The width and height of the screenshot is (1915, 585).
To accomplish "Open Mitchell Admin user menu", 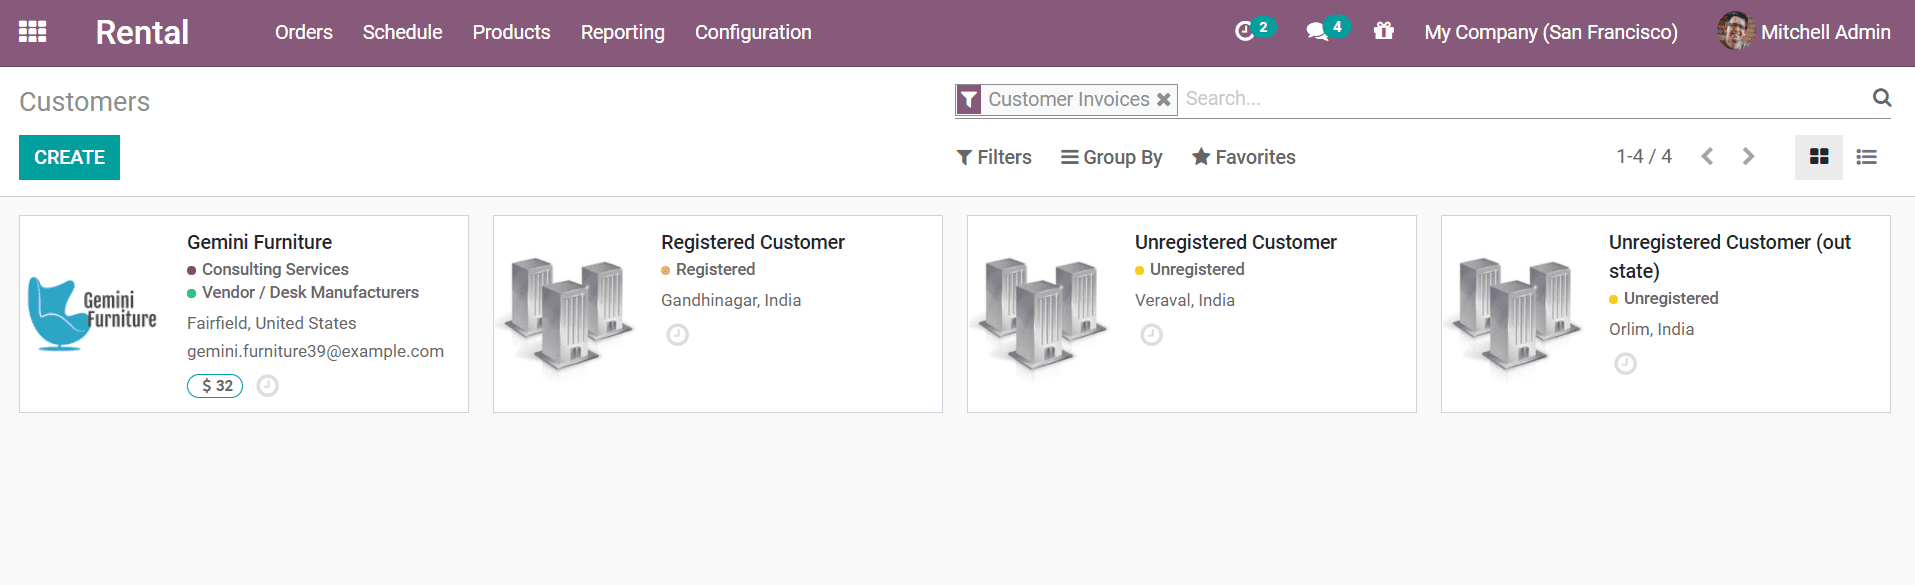I will tap(1804, 32).
